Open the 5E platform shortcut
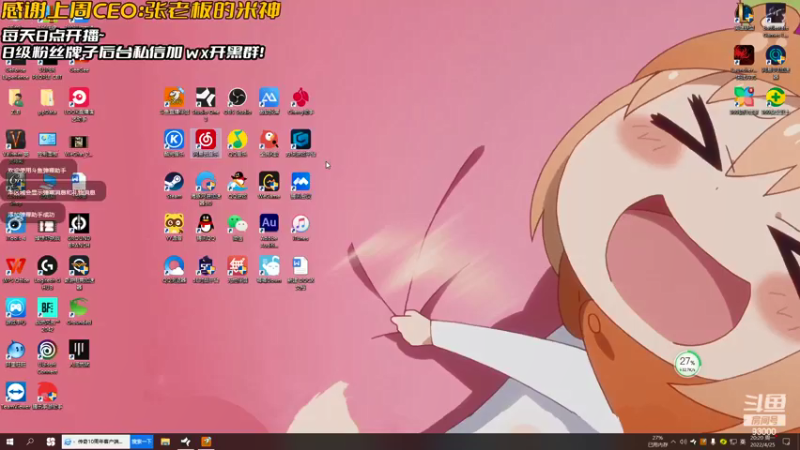 tap(206, 266)
